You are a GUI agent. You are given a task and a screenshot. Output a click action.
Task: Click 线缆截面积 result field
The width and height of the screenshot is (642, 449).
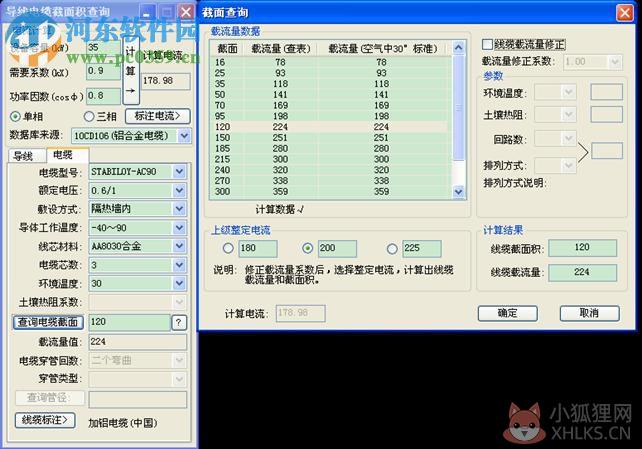click(x=583, y=248)
